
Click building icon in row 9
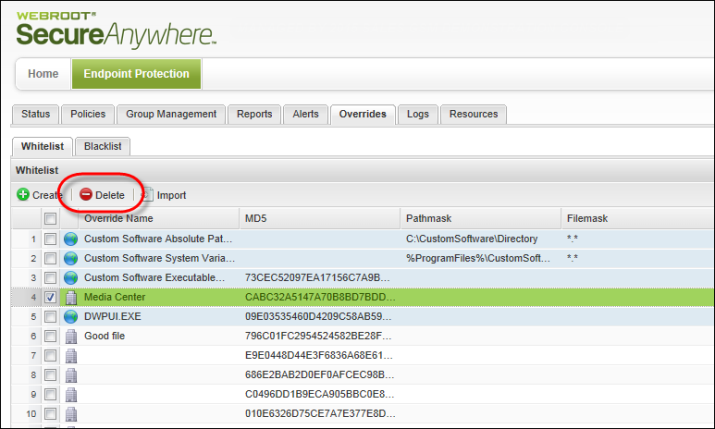(x=71, y=394)
